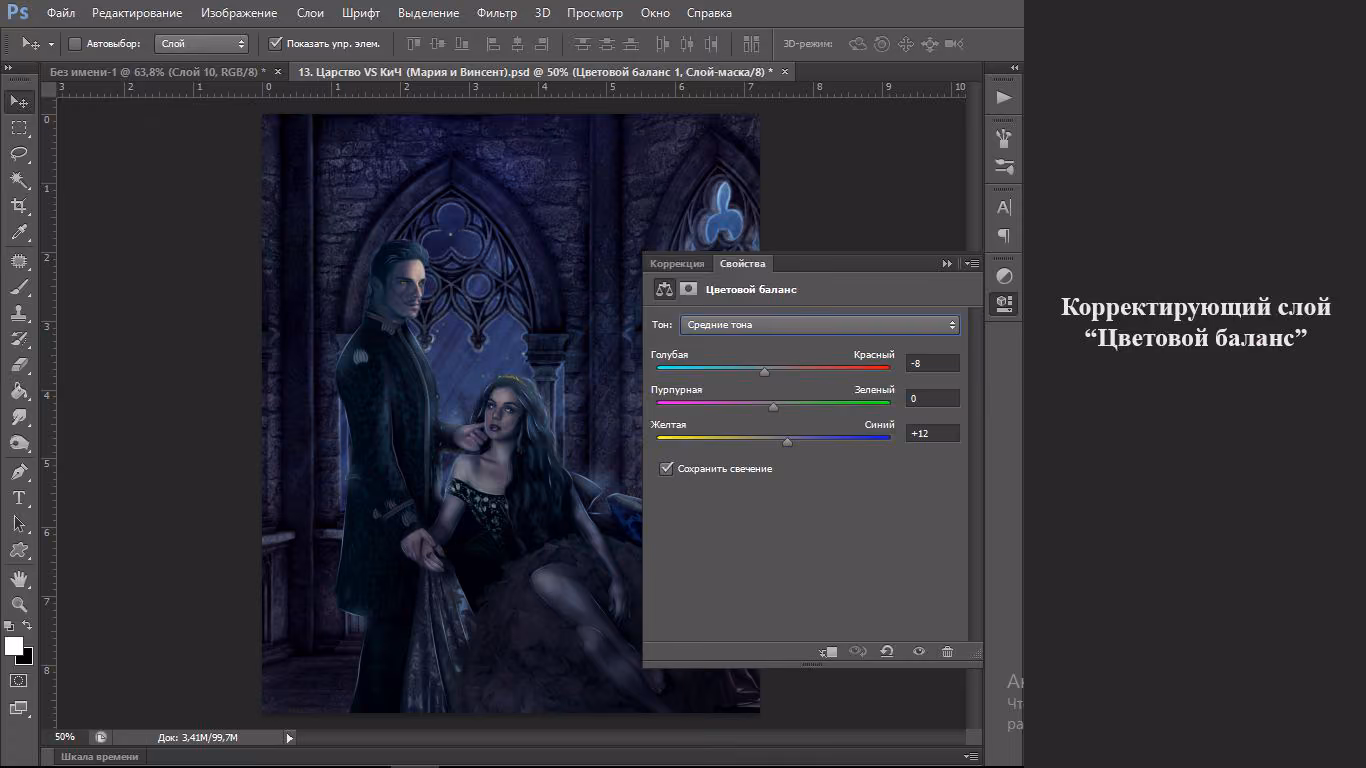Image resolution: width=1366 pixels, height=768 pixels.
Task: Switch to the layer mask properties icon
Action: (689, 289)
